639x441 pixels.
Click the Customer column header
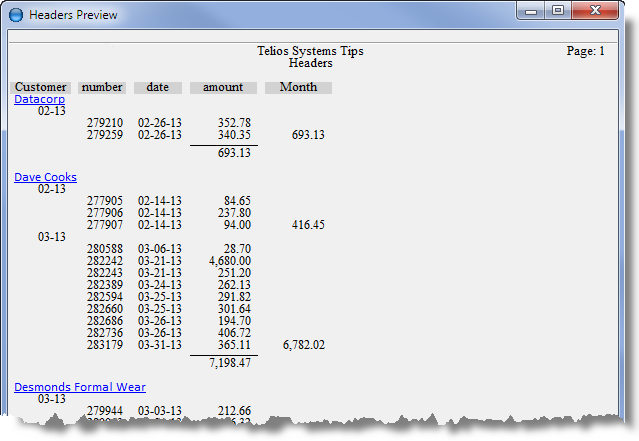tap(41, 87)
